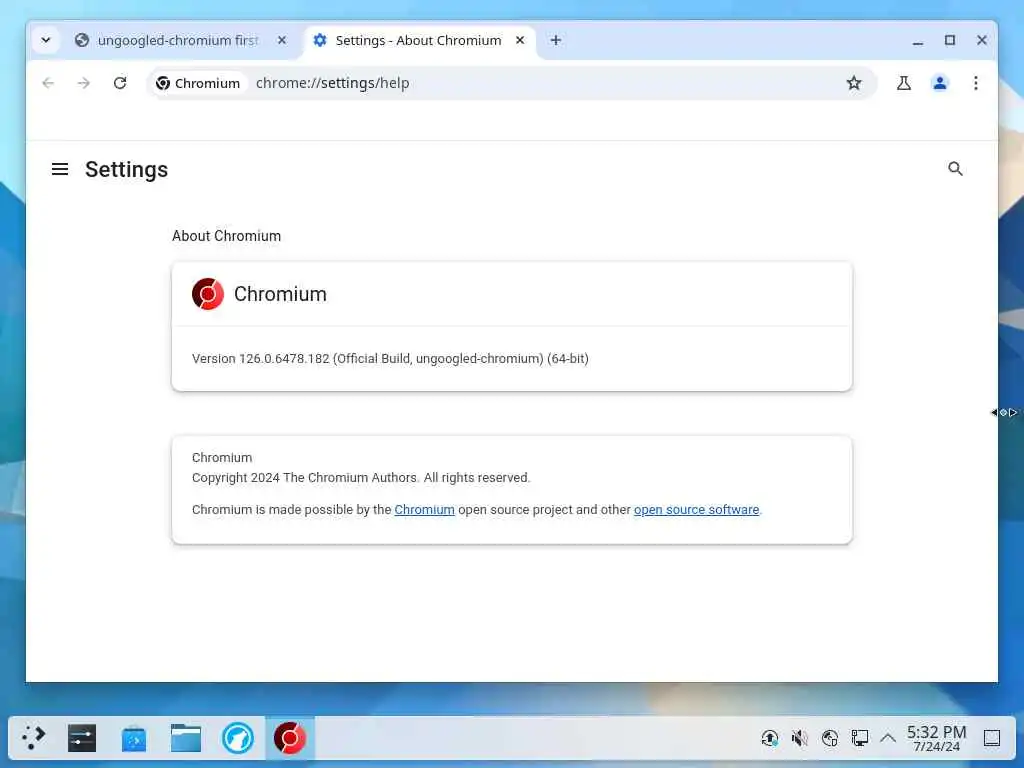Click the muted volume tray icon
Viewport: 1024px width, 768px height.
pyautogui.click(x=799, y=738)
